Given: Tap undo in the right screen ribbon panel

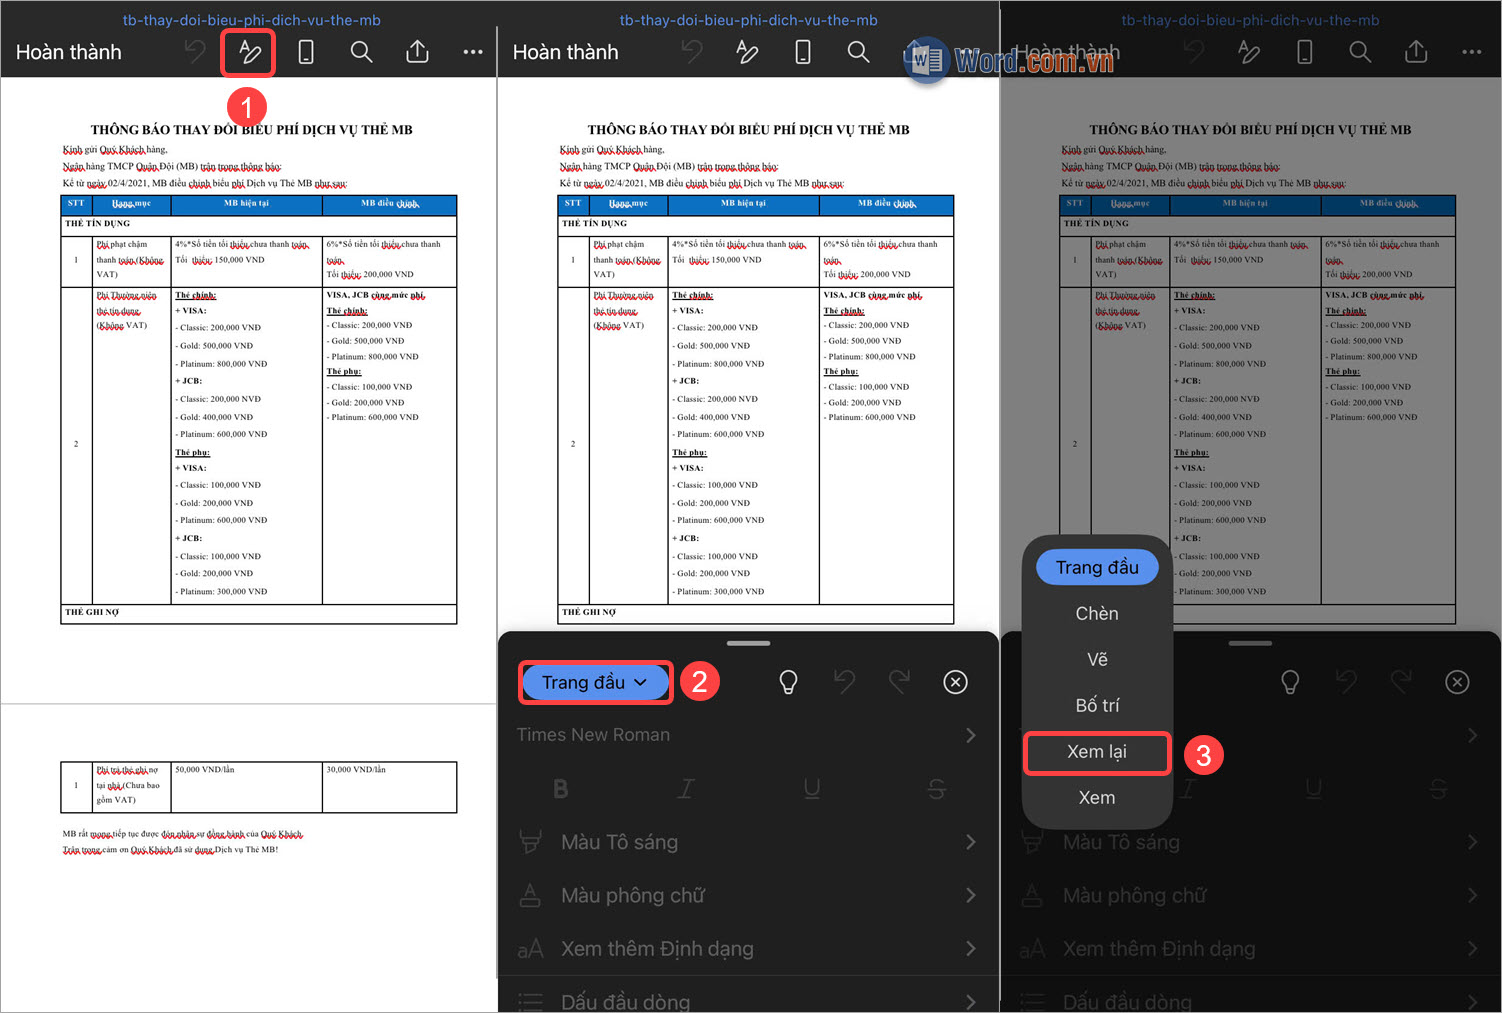Looking at the screenshot, I should 1347,682.
